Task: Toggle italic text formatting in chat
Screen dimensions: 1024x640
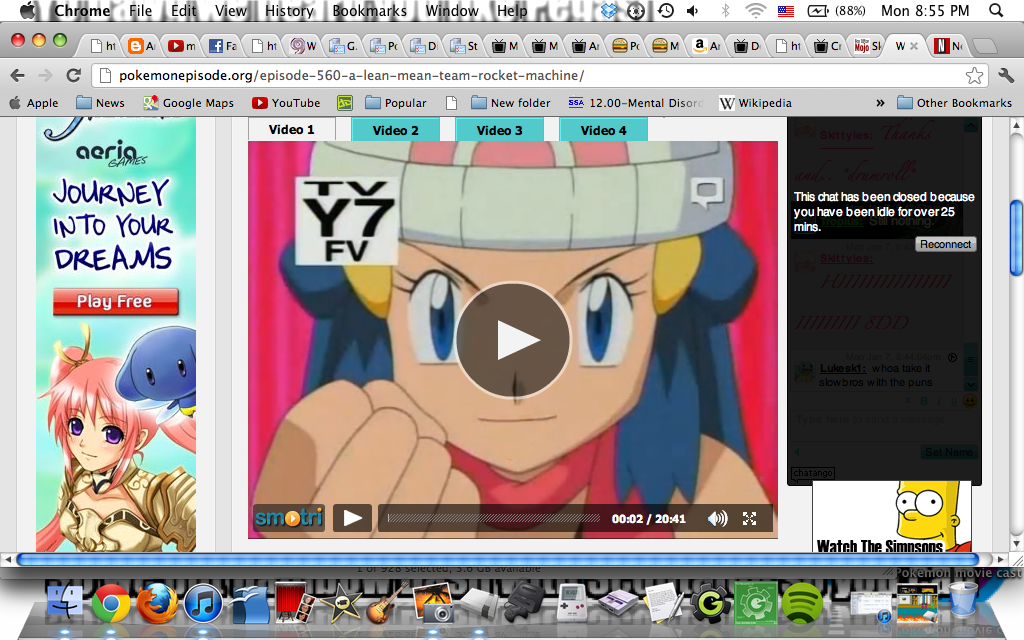Action: (939, 400)
